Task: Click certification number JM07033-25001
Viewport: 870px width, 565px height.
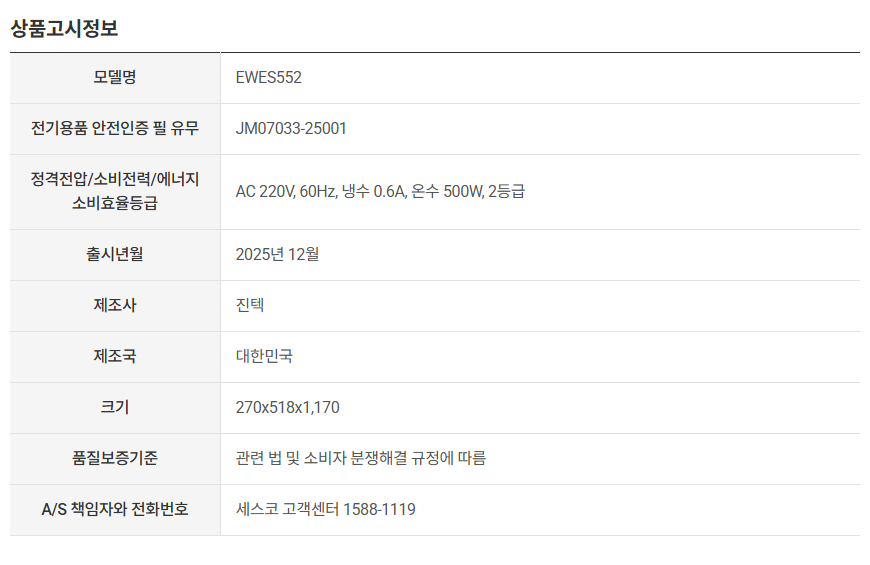Action: click(x=291, y=129)
